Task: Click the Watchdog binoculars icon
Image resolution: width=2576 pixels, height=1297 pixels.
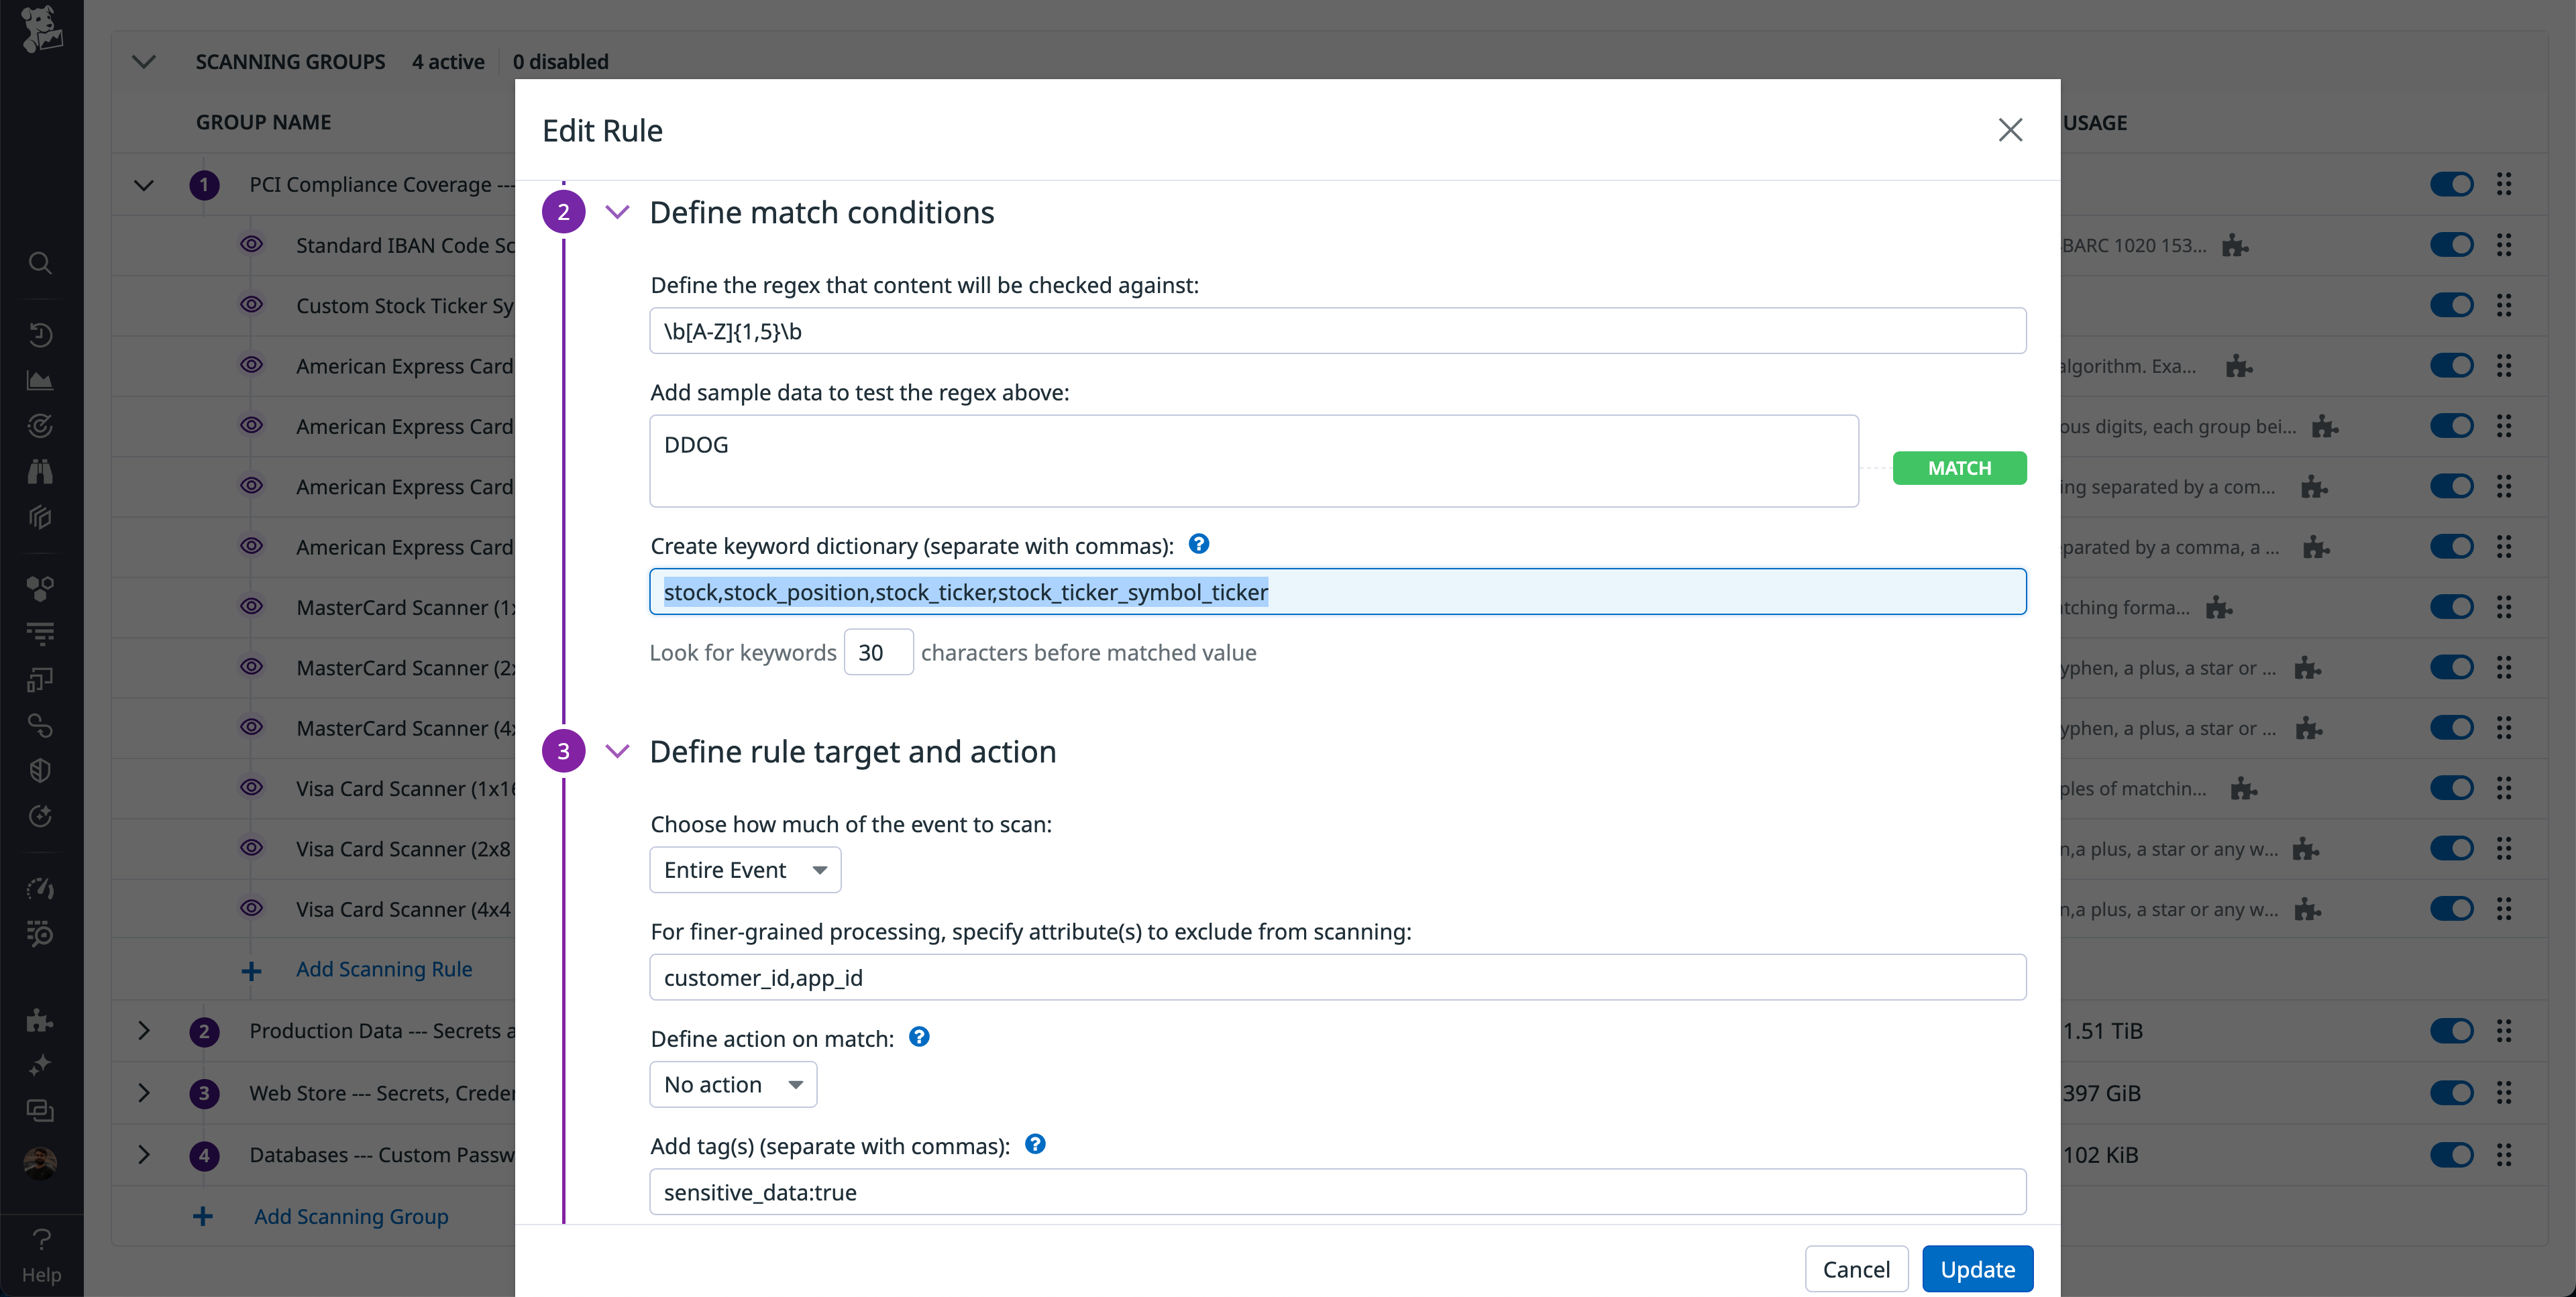Action: click(x=40, y=471)
